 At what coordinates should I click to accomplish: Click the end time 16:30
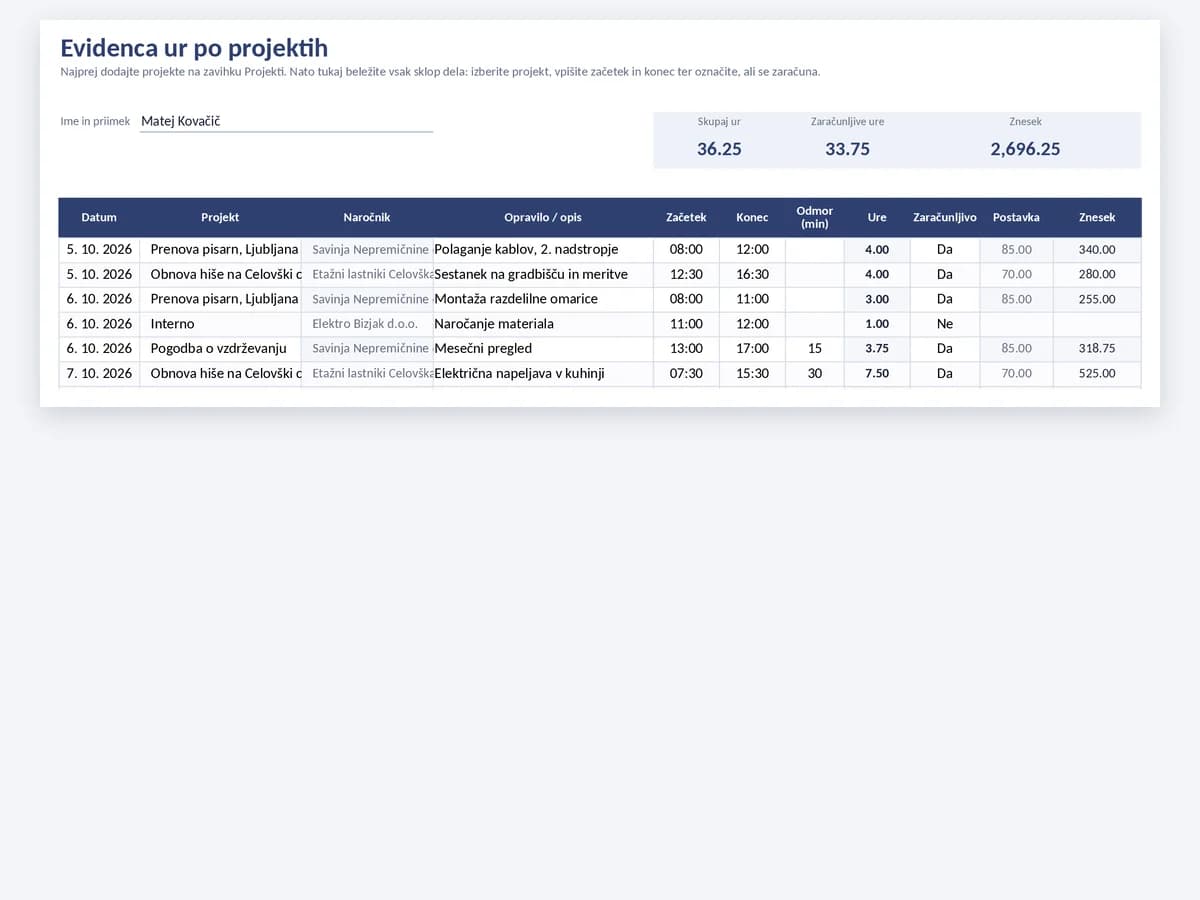(x=752, y=274)
